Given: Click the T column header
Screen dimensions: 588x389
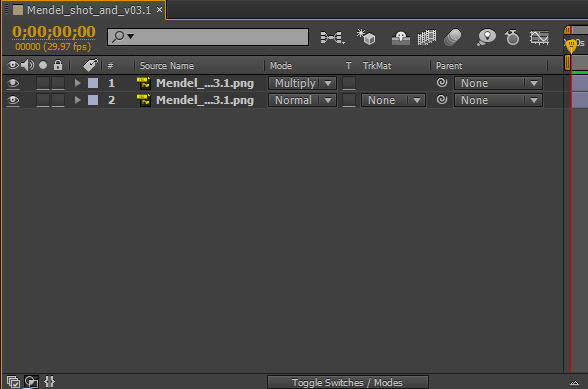Looking at the screenshot, I should pos(349,66).
